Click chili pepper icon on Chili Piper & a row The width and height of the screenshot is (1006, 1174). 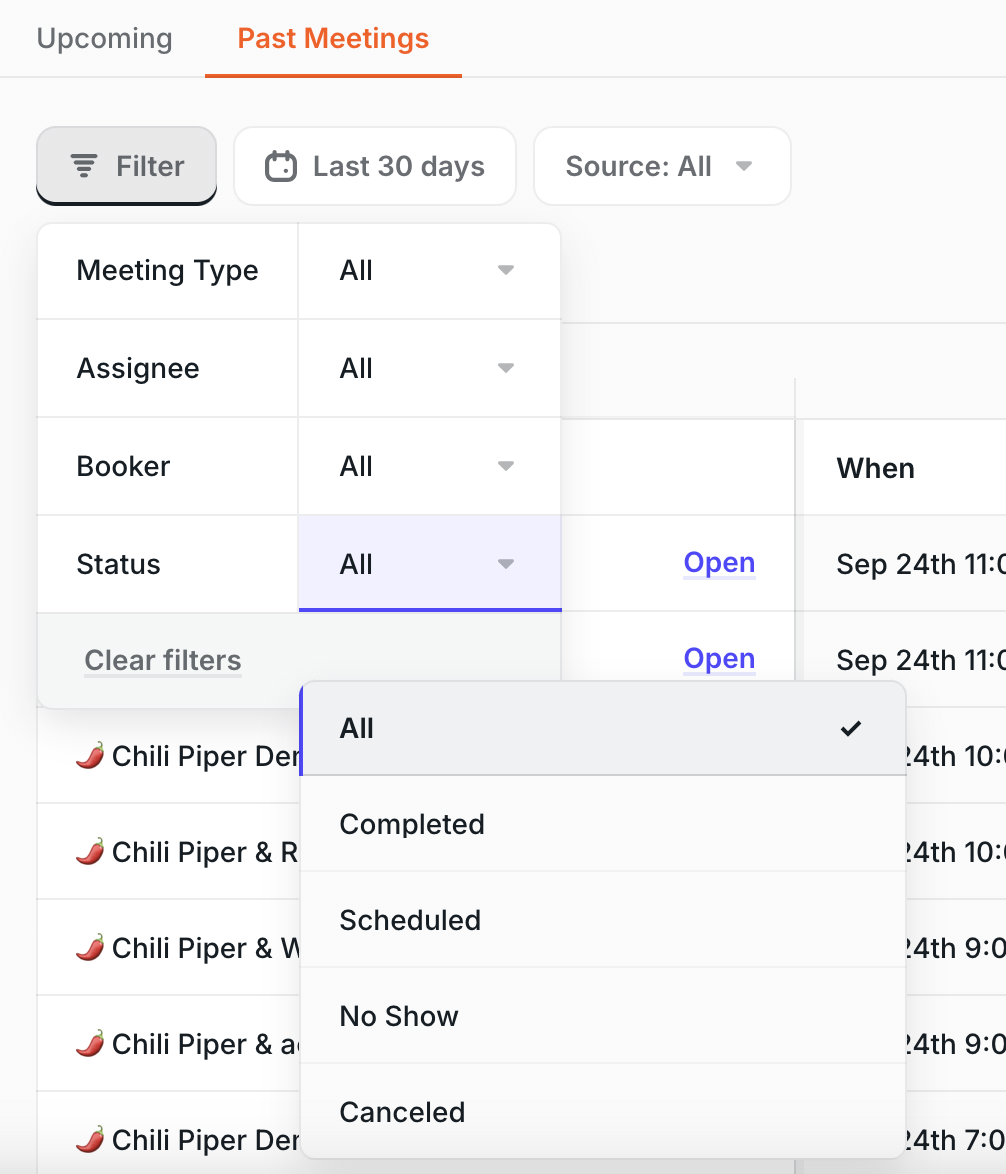coord(90,1044)
